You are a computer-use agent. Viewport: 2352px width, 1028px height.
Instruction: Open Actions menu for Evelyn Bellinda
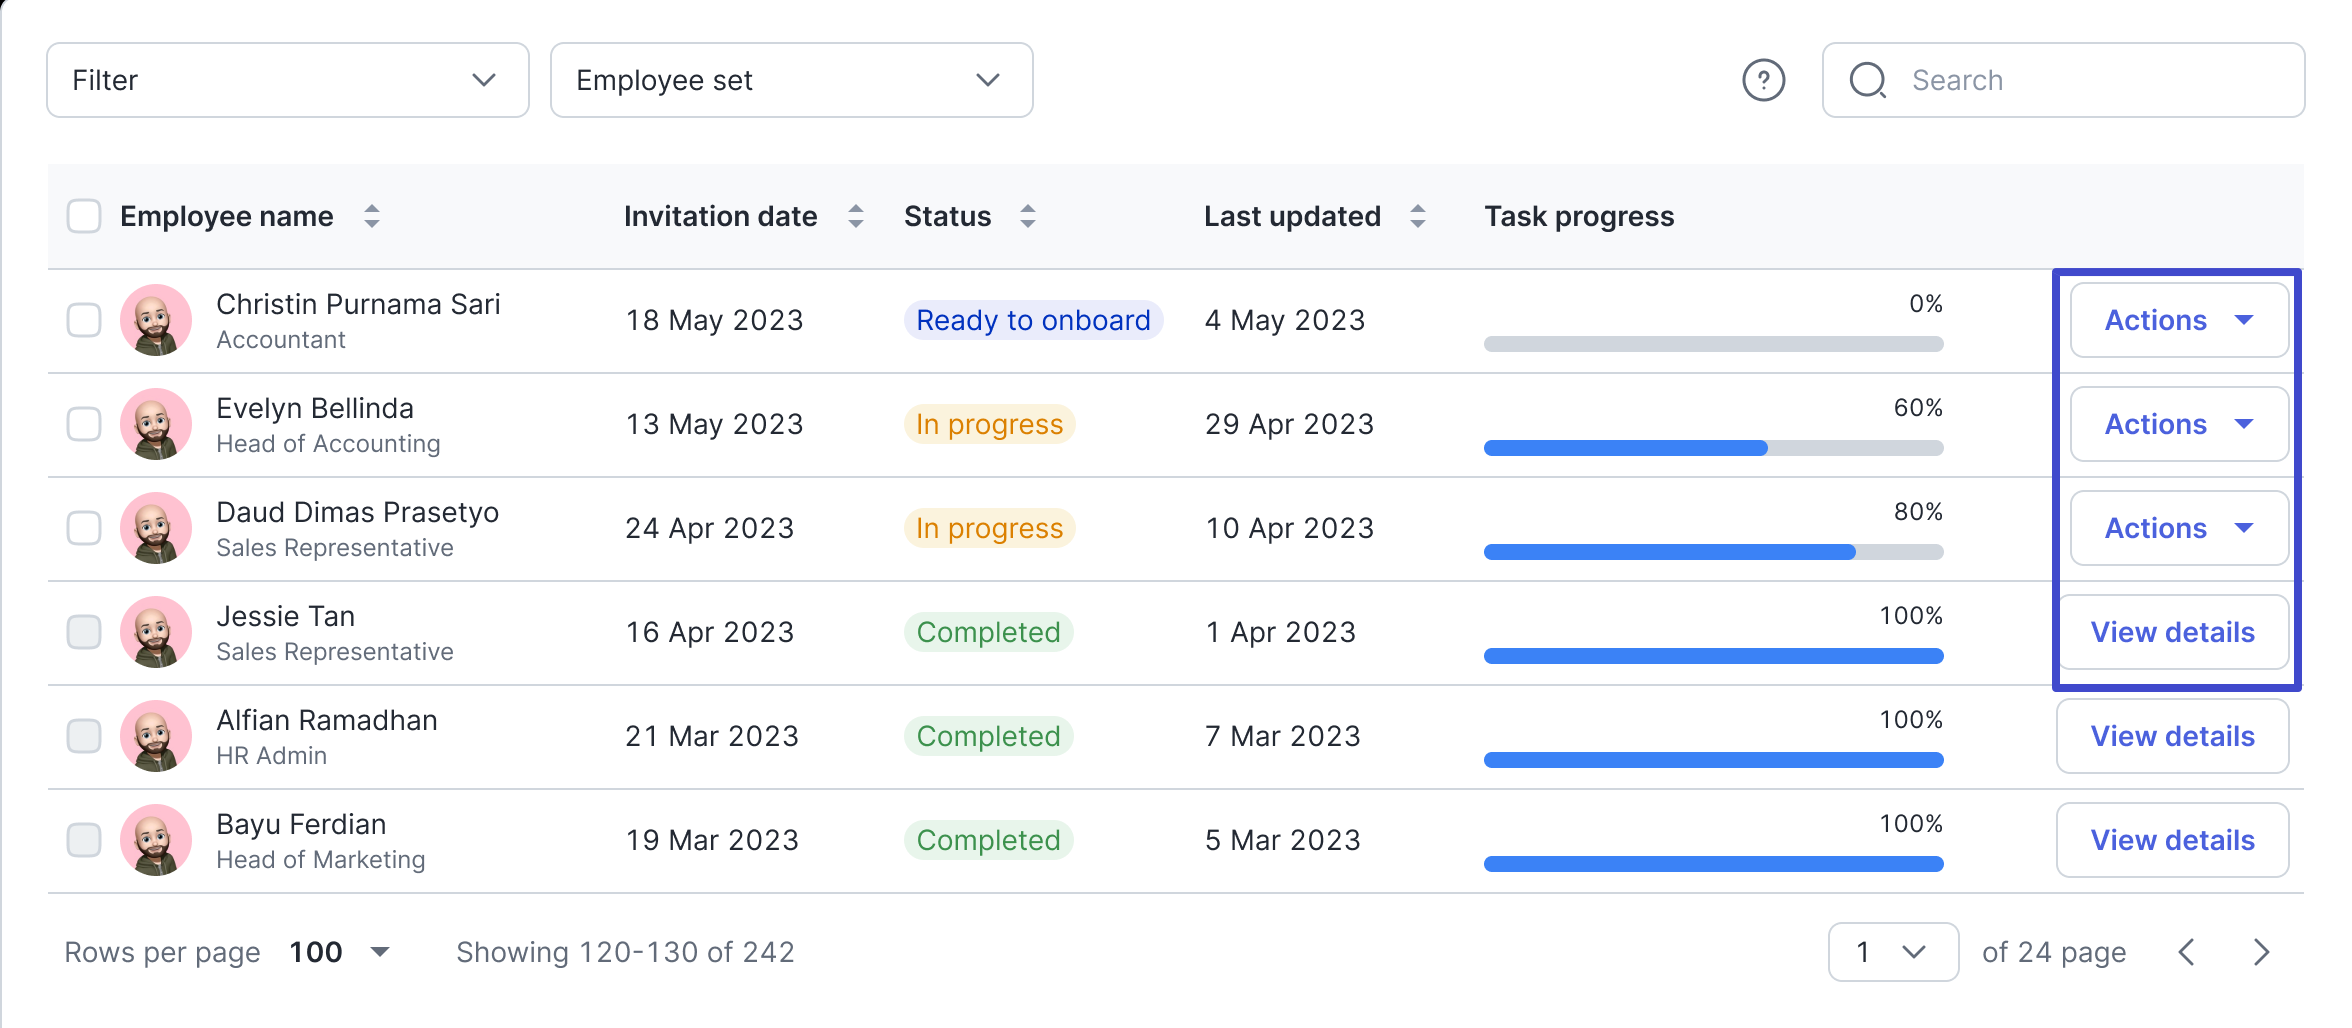[x=2179, y=424]
